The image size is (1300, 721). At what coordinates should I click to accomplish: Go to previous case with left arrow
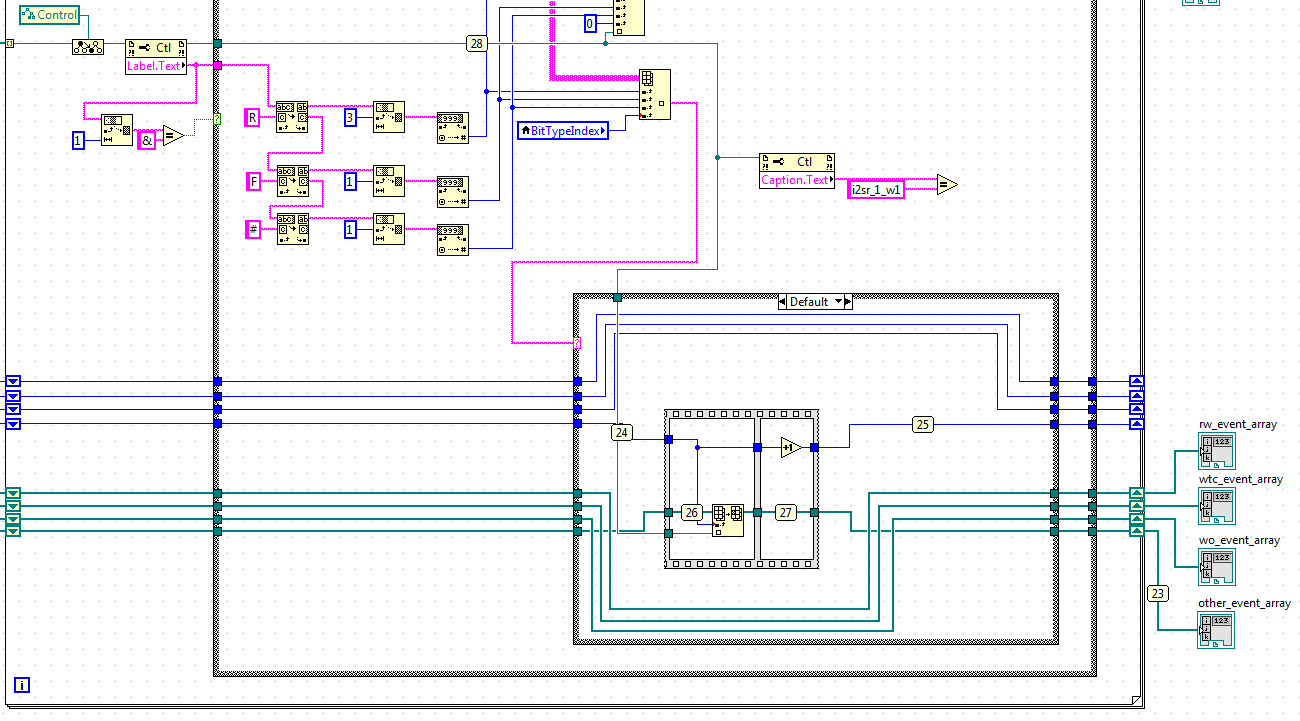coord(783,301)
